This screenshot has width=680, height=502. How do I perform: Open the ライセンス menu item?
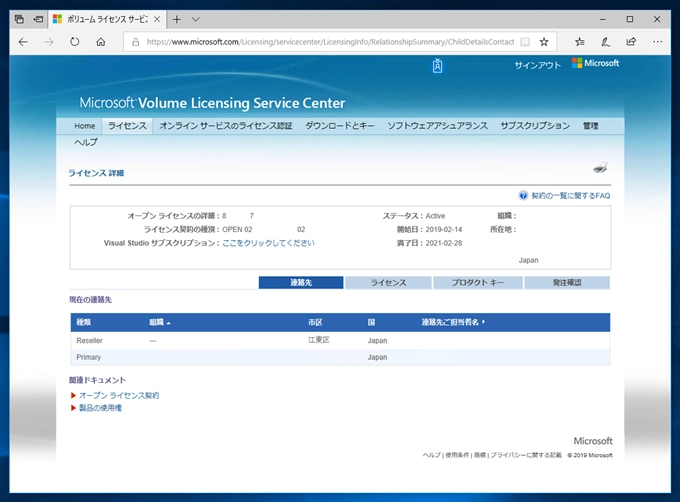tap(127, 126)
